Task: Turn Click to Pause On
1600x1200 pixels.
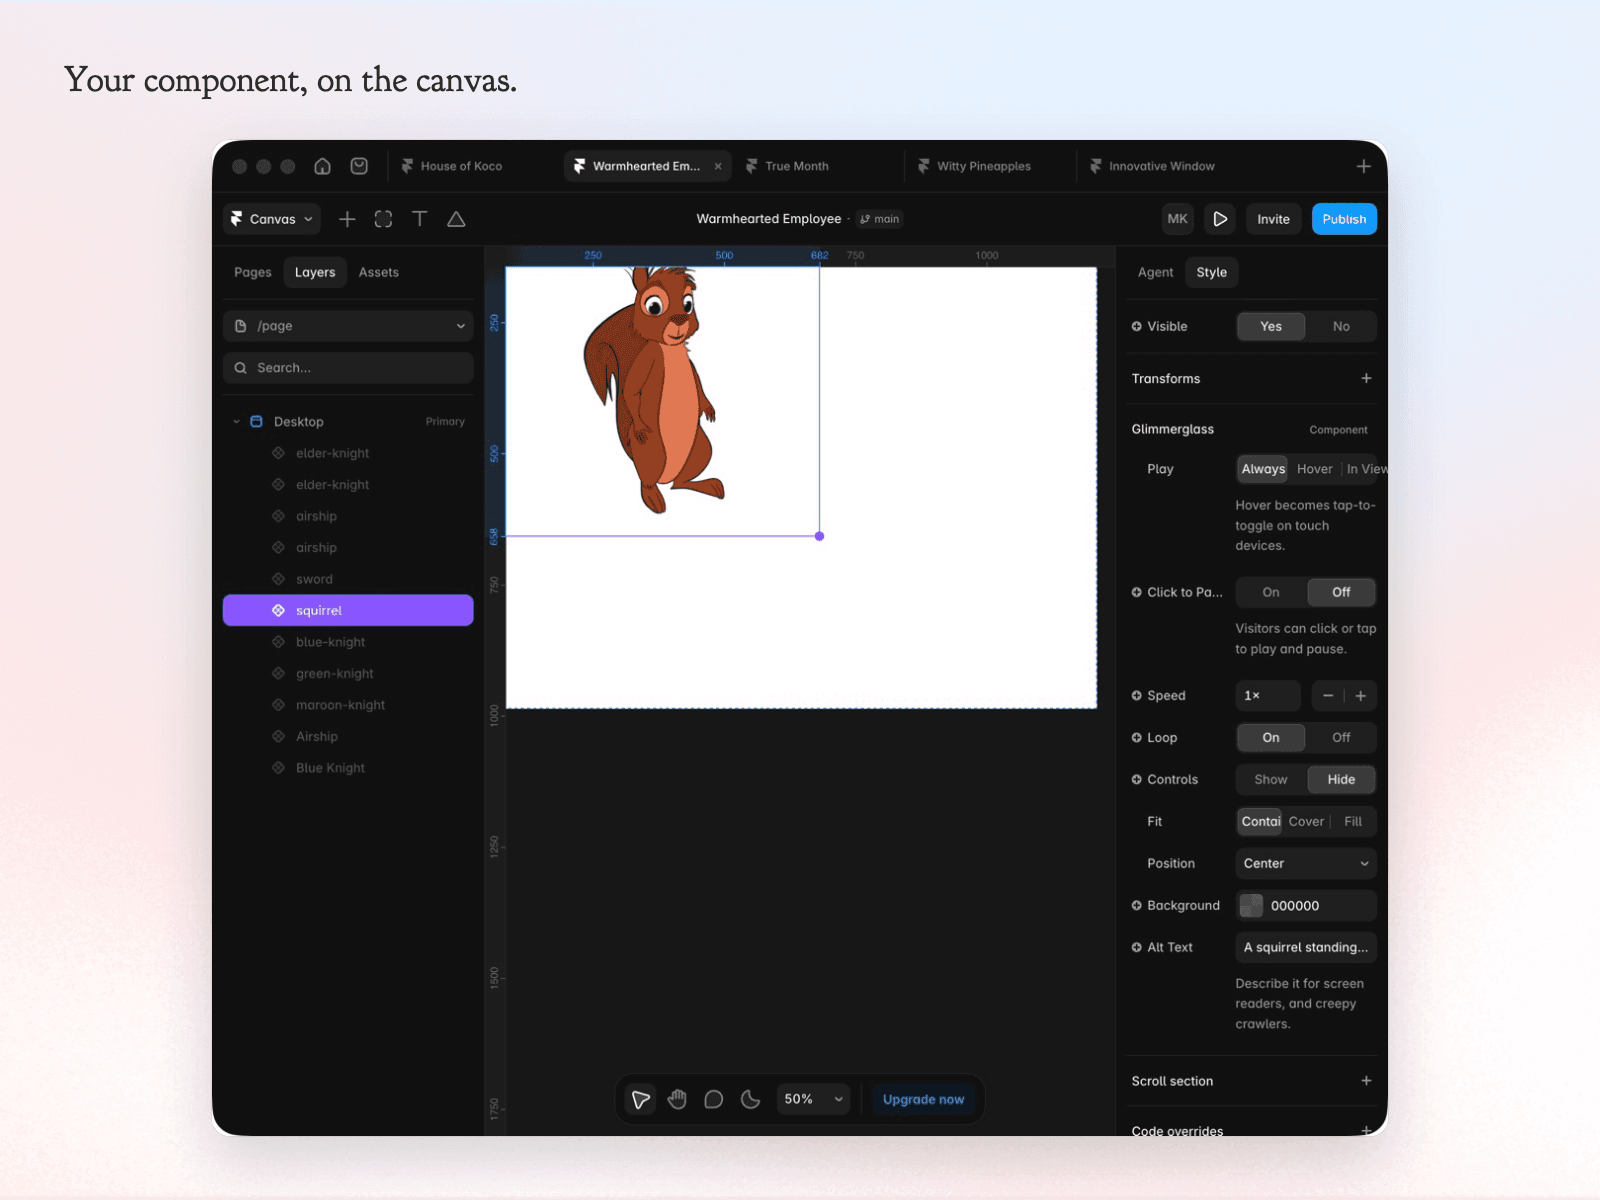Action: (x=1271, y=592)
